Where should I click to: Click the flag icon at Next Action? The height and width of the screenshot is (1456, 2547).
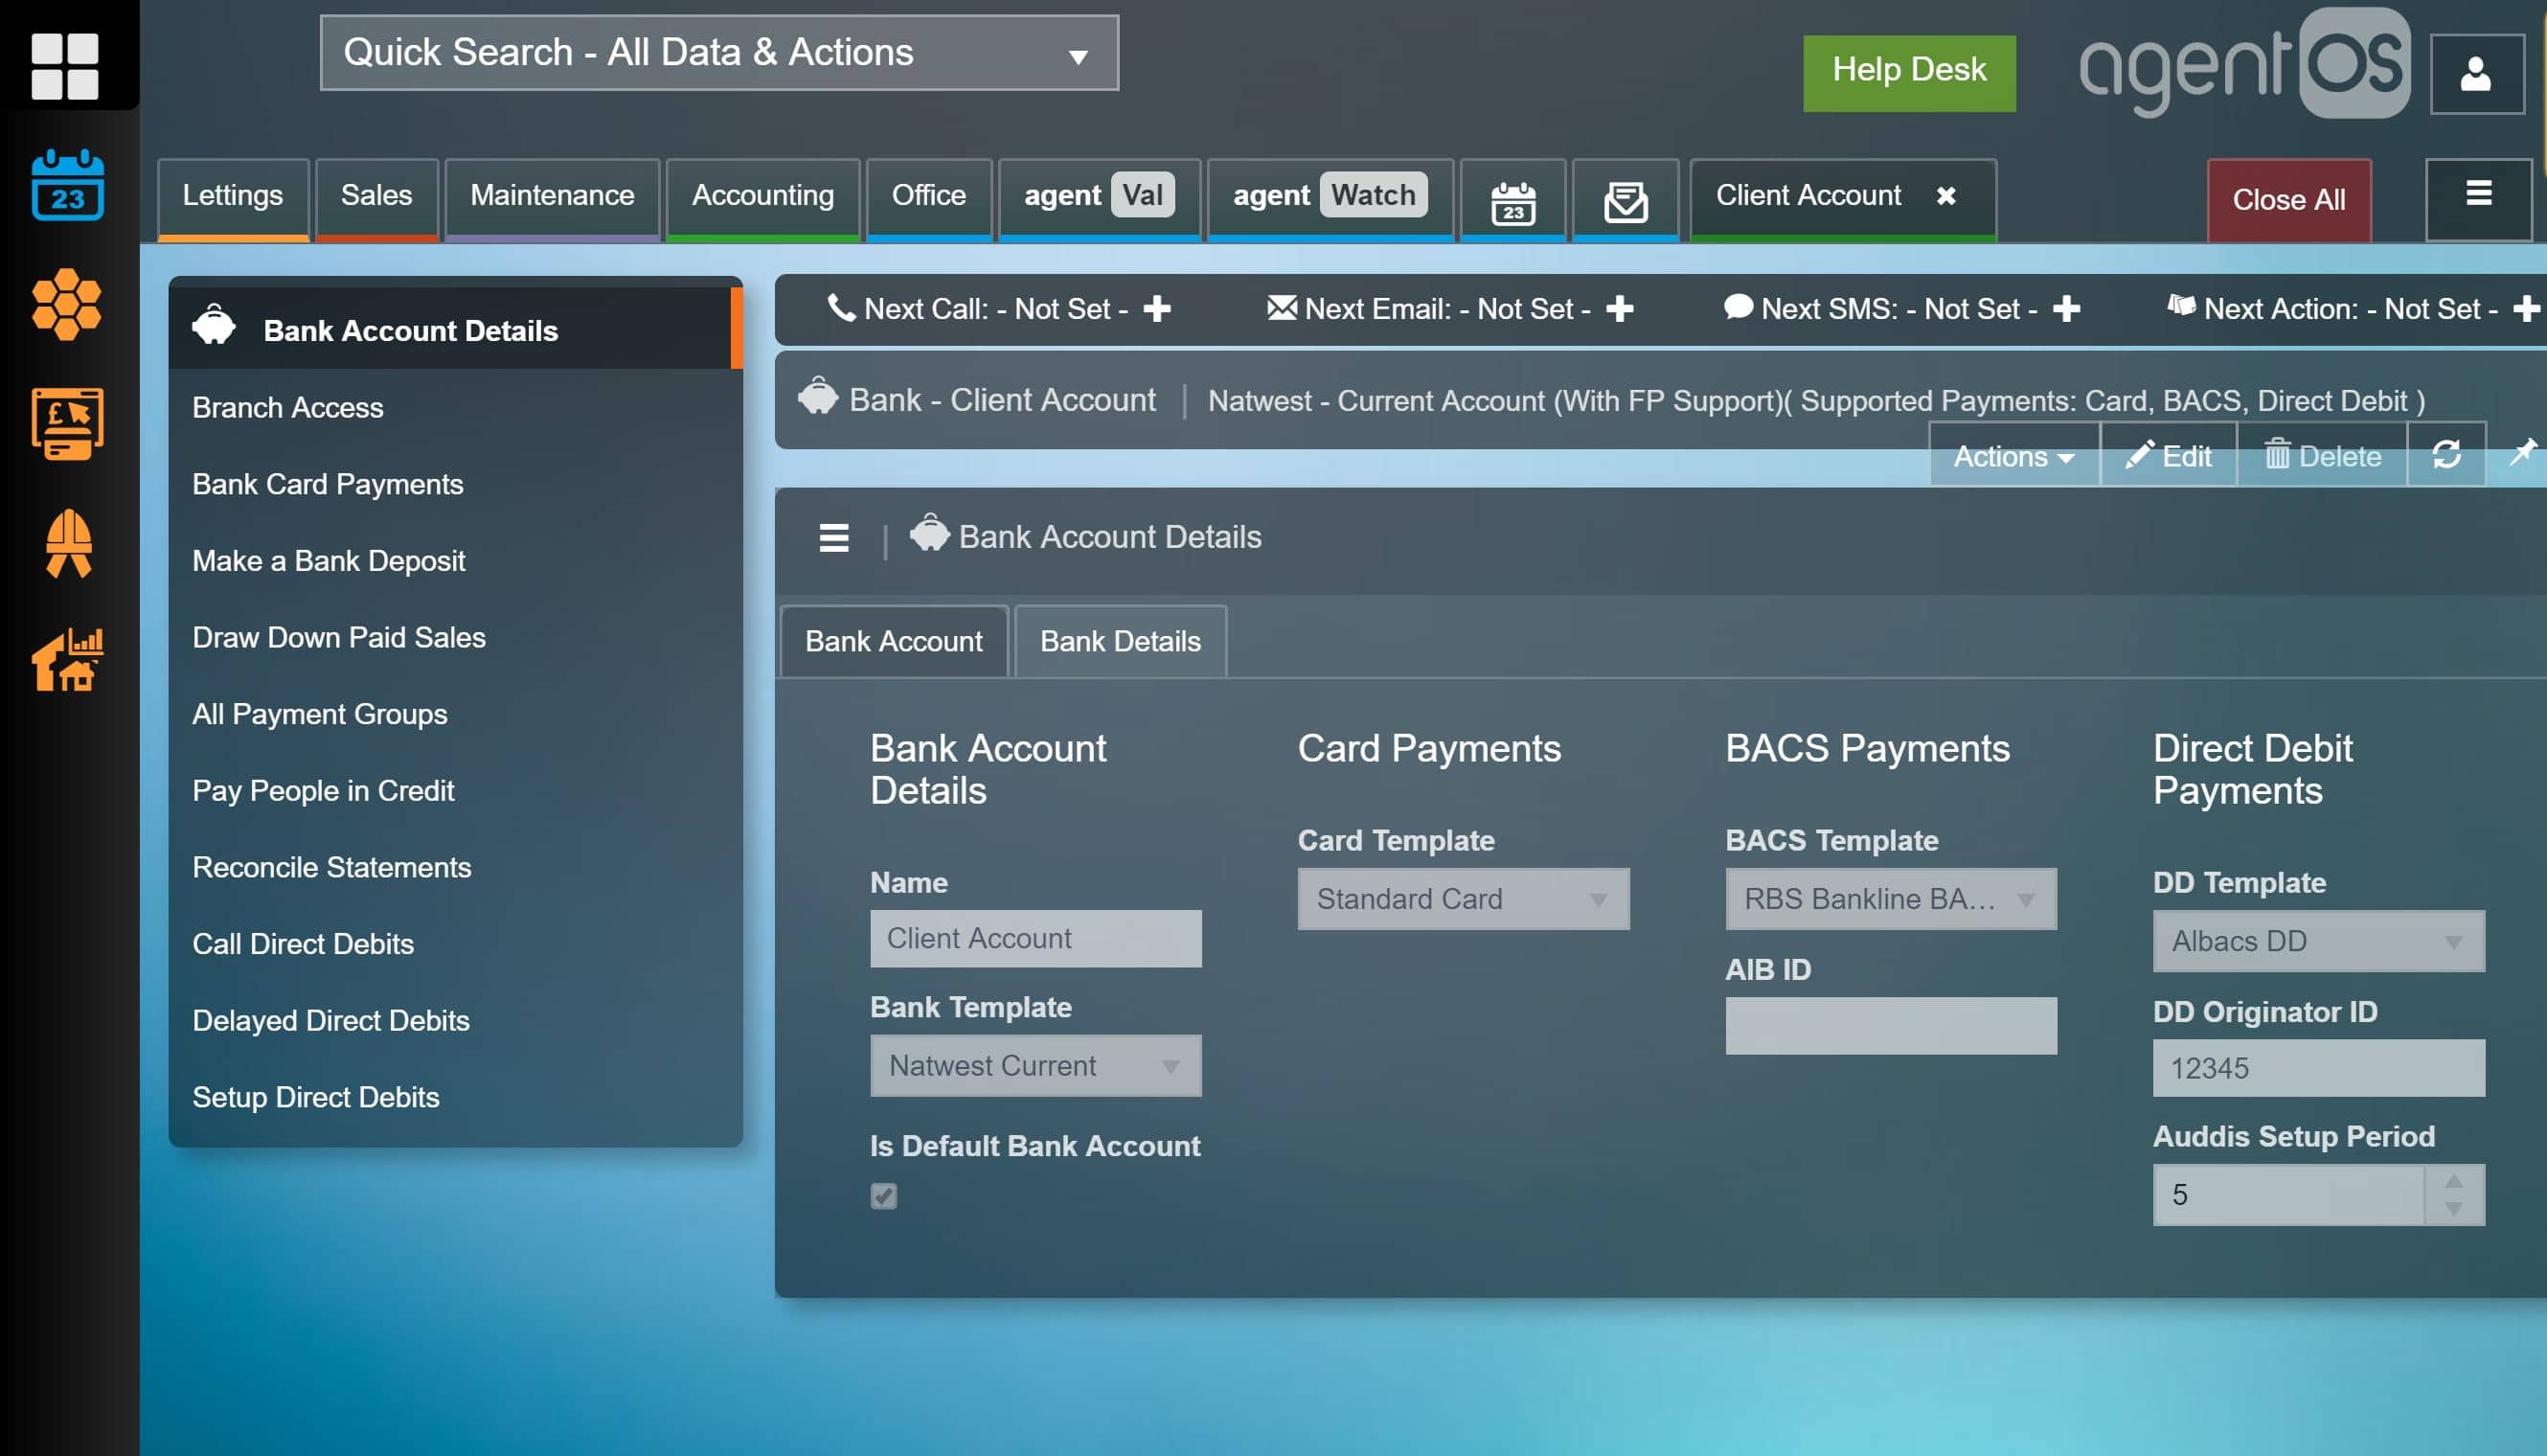pos(2181,306)
